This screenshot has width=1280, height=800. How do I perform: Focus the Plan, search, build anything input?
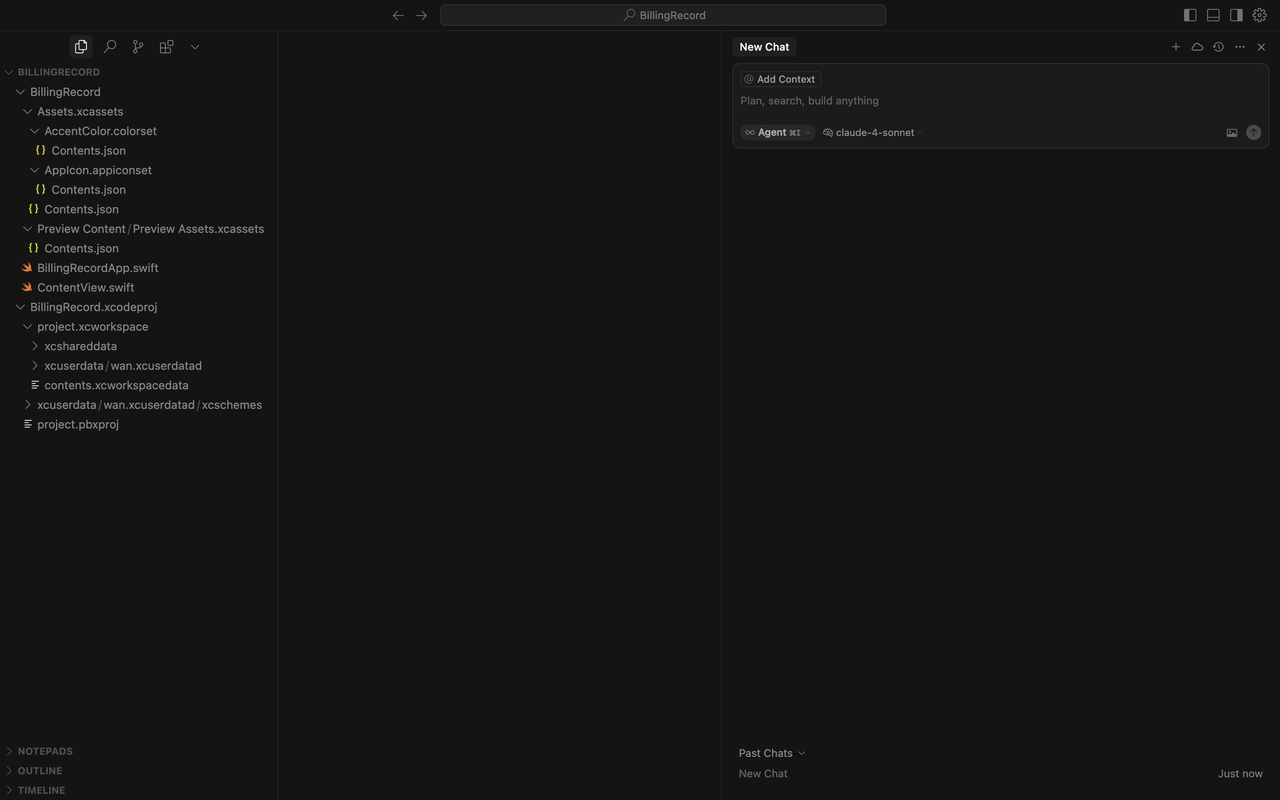1000,101
